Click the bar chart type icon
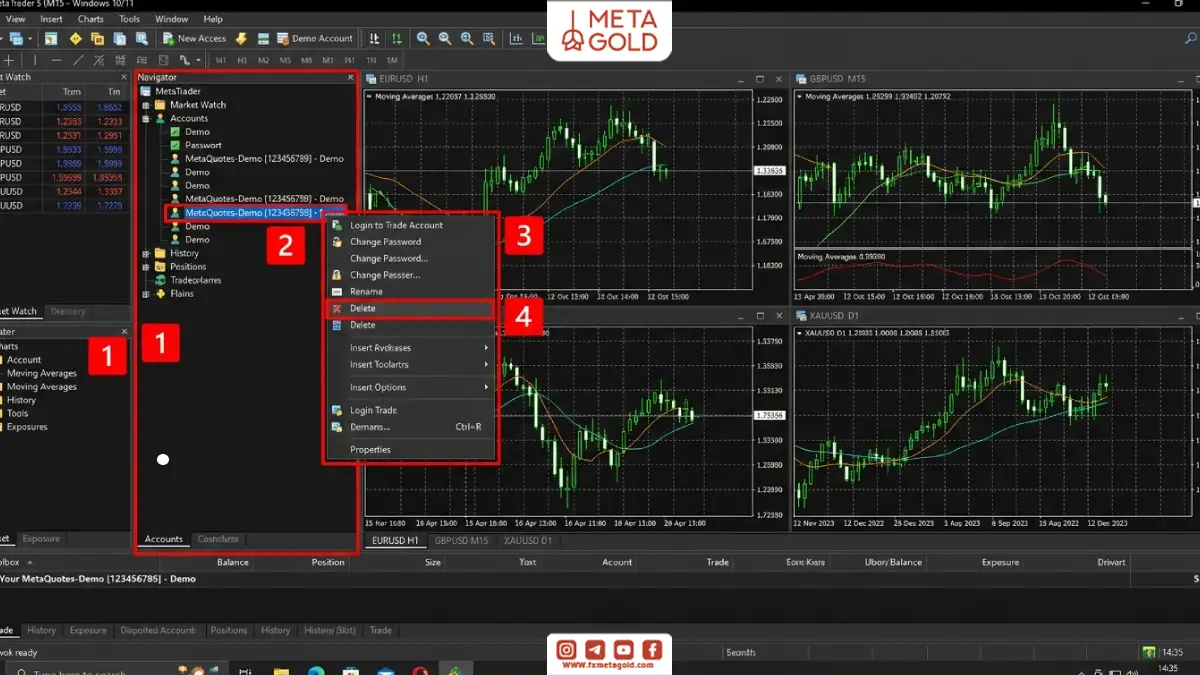The height and width of the screenshot is (675, 1200). (375, 39)
